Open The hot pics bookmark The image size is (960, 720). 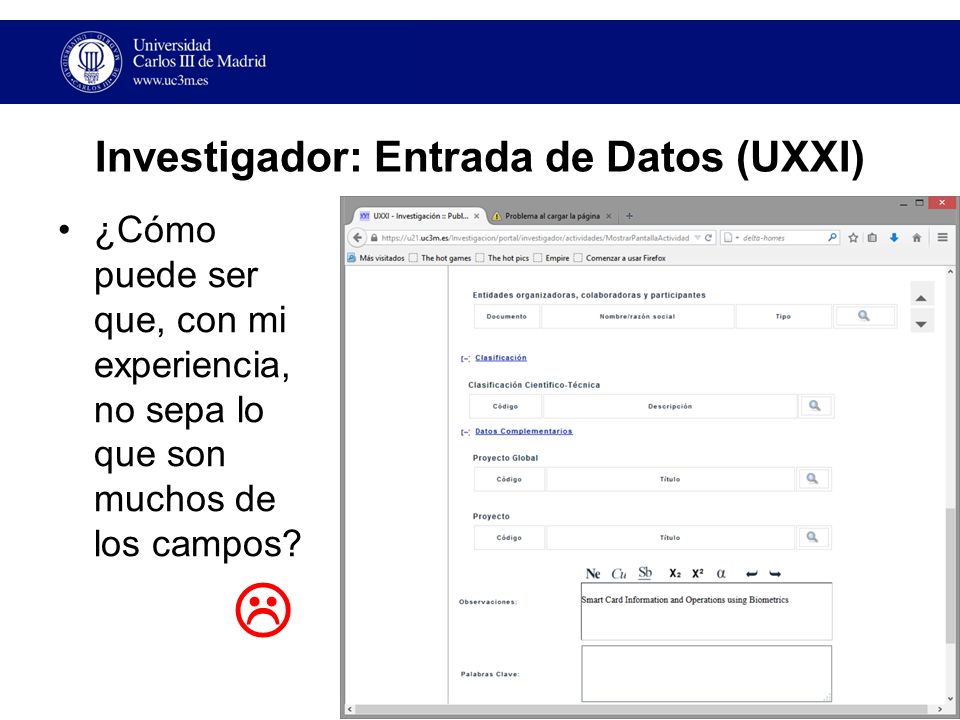click(503, 258)
